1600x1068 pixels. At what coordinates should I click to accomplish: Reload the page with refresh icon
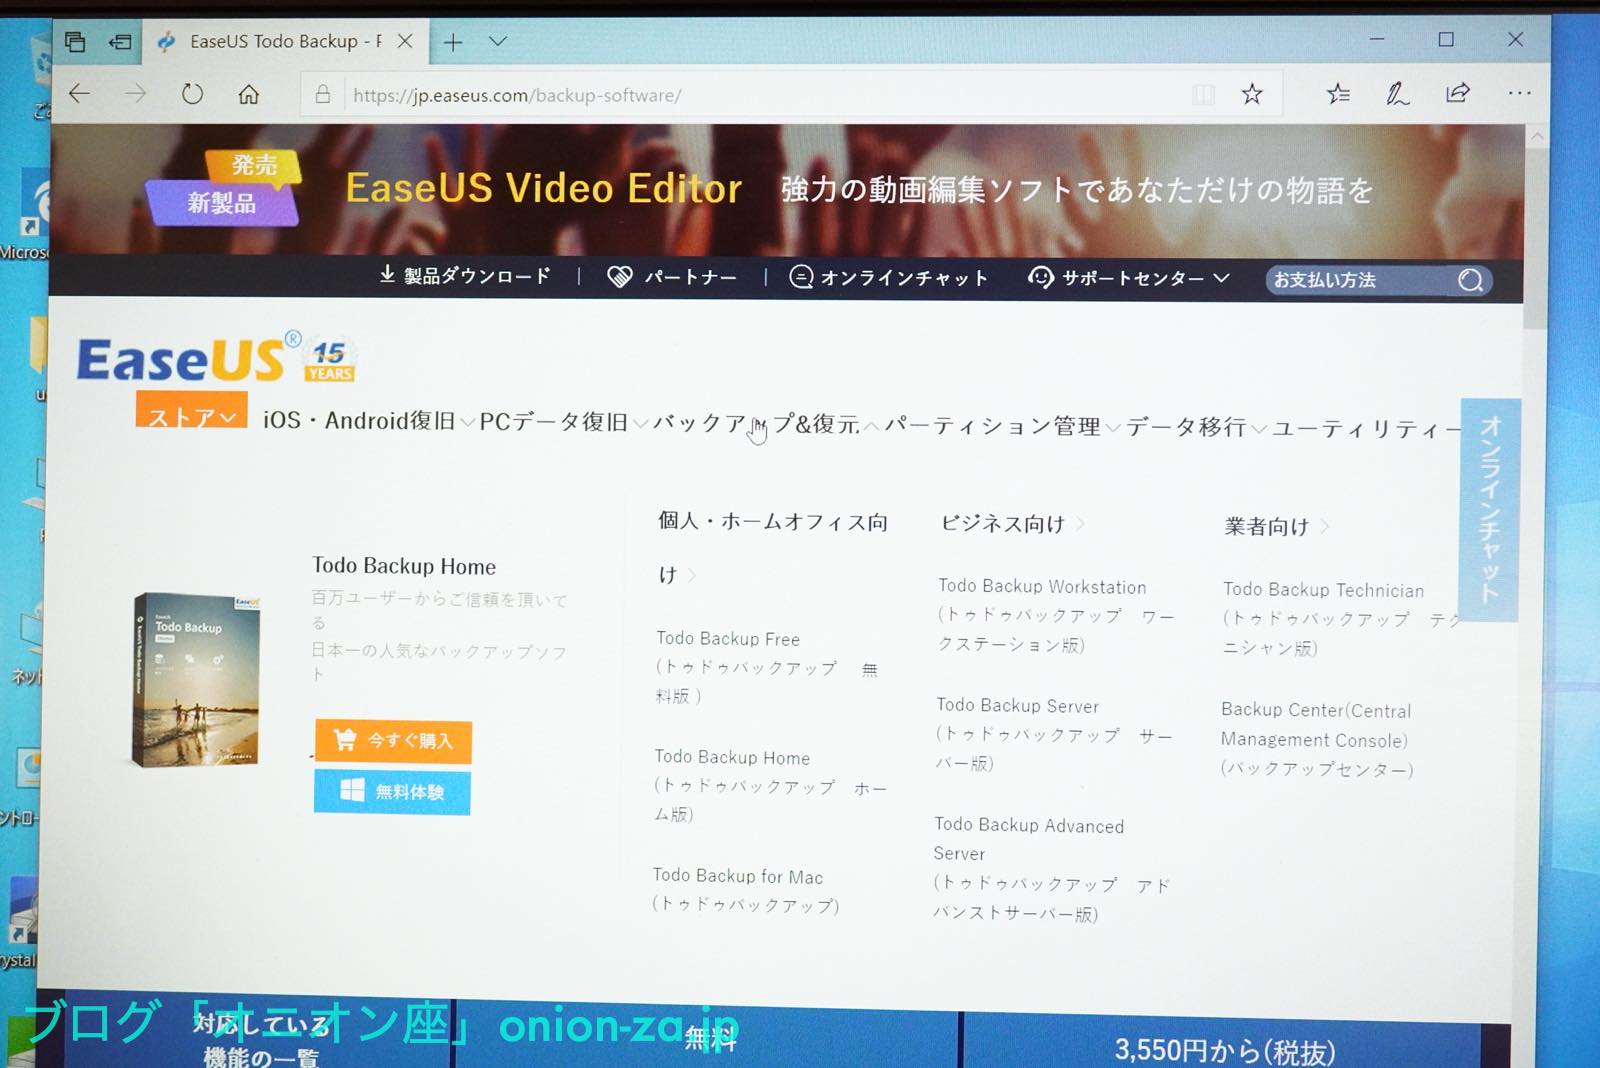click(x=192, y=94)
